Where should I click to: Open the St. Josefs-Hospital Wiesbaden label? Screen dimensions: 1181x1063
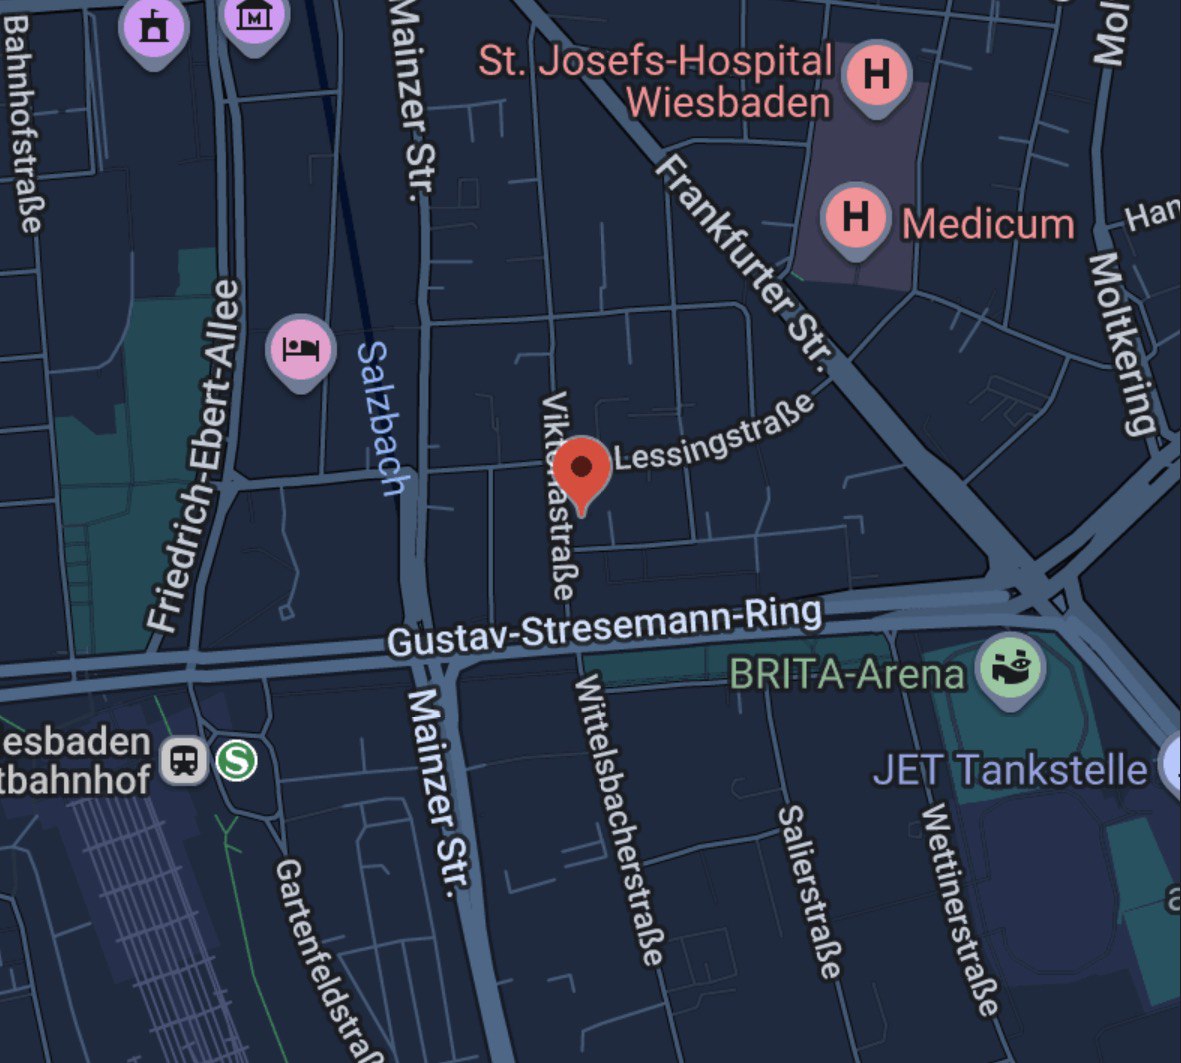[x=655, y=81]
